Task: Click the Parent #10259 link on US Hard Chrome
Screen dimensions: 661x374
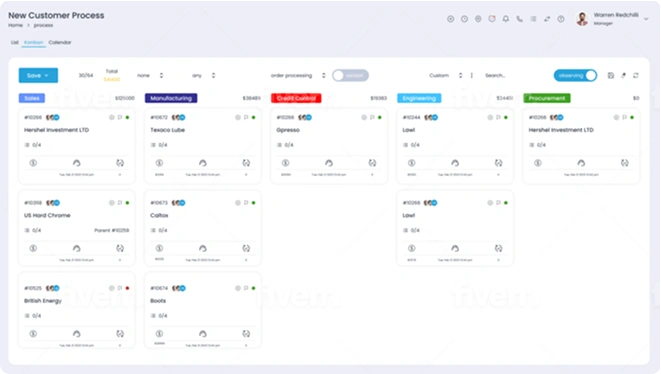Action: click(x=111, y=230)
